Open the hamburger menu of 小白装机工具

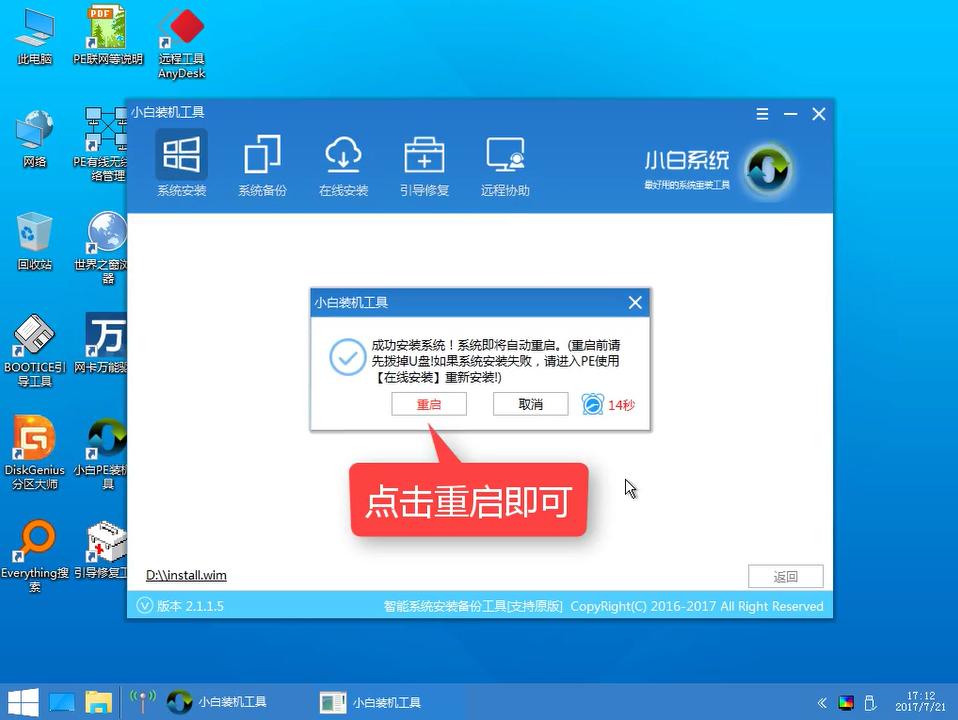coord(762,113)
